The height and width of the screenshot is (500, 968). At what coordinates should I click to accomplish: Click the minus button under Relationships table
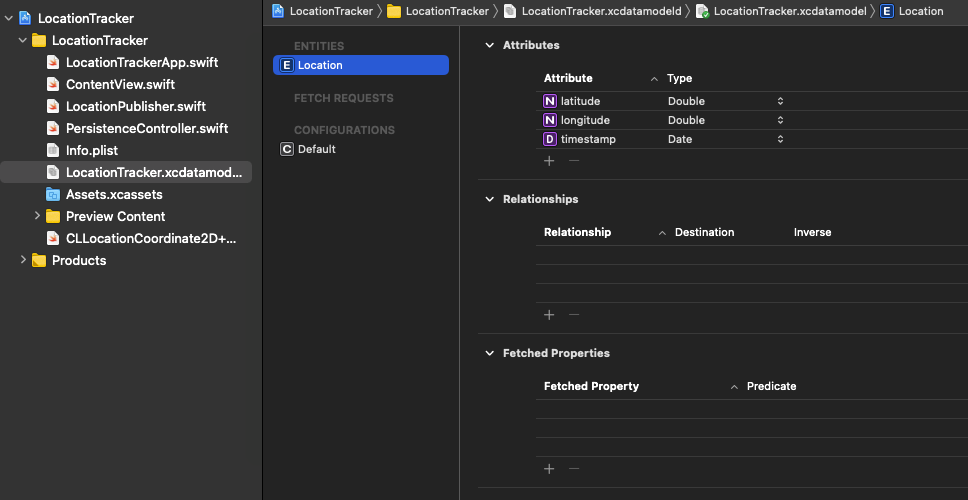(574, 315)
